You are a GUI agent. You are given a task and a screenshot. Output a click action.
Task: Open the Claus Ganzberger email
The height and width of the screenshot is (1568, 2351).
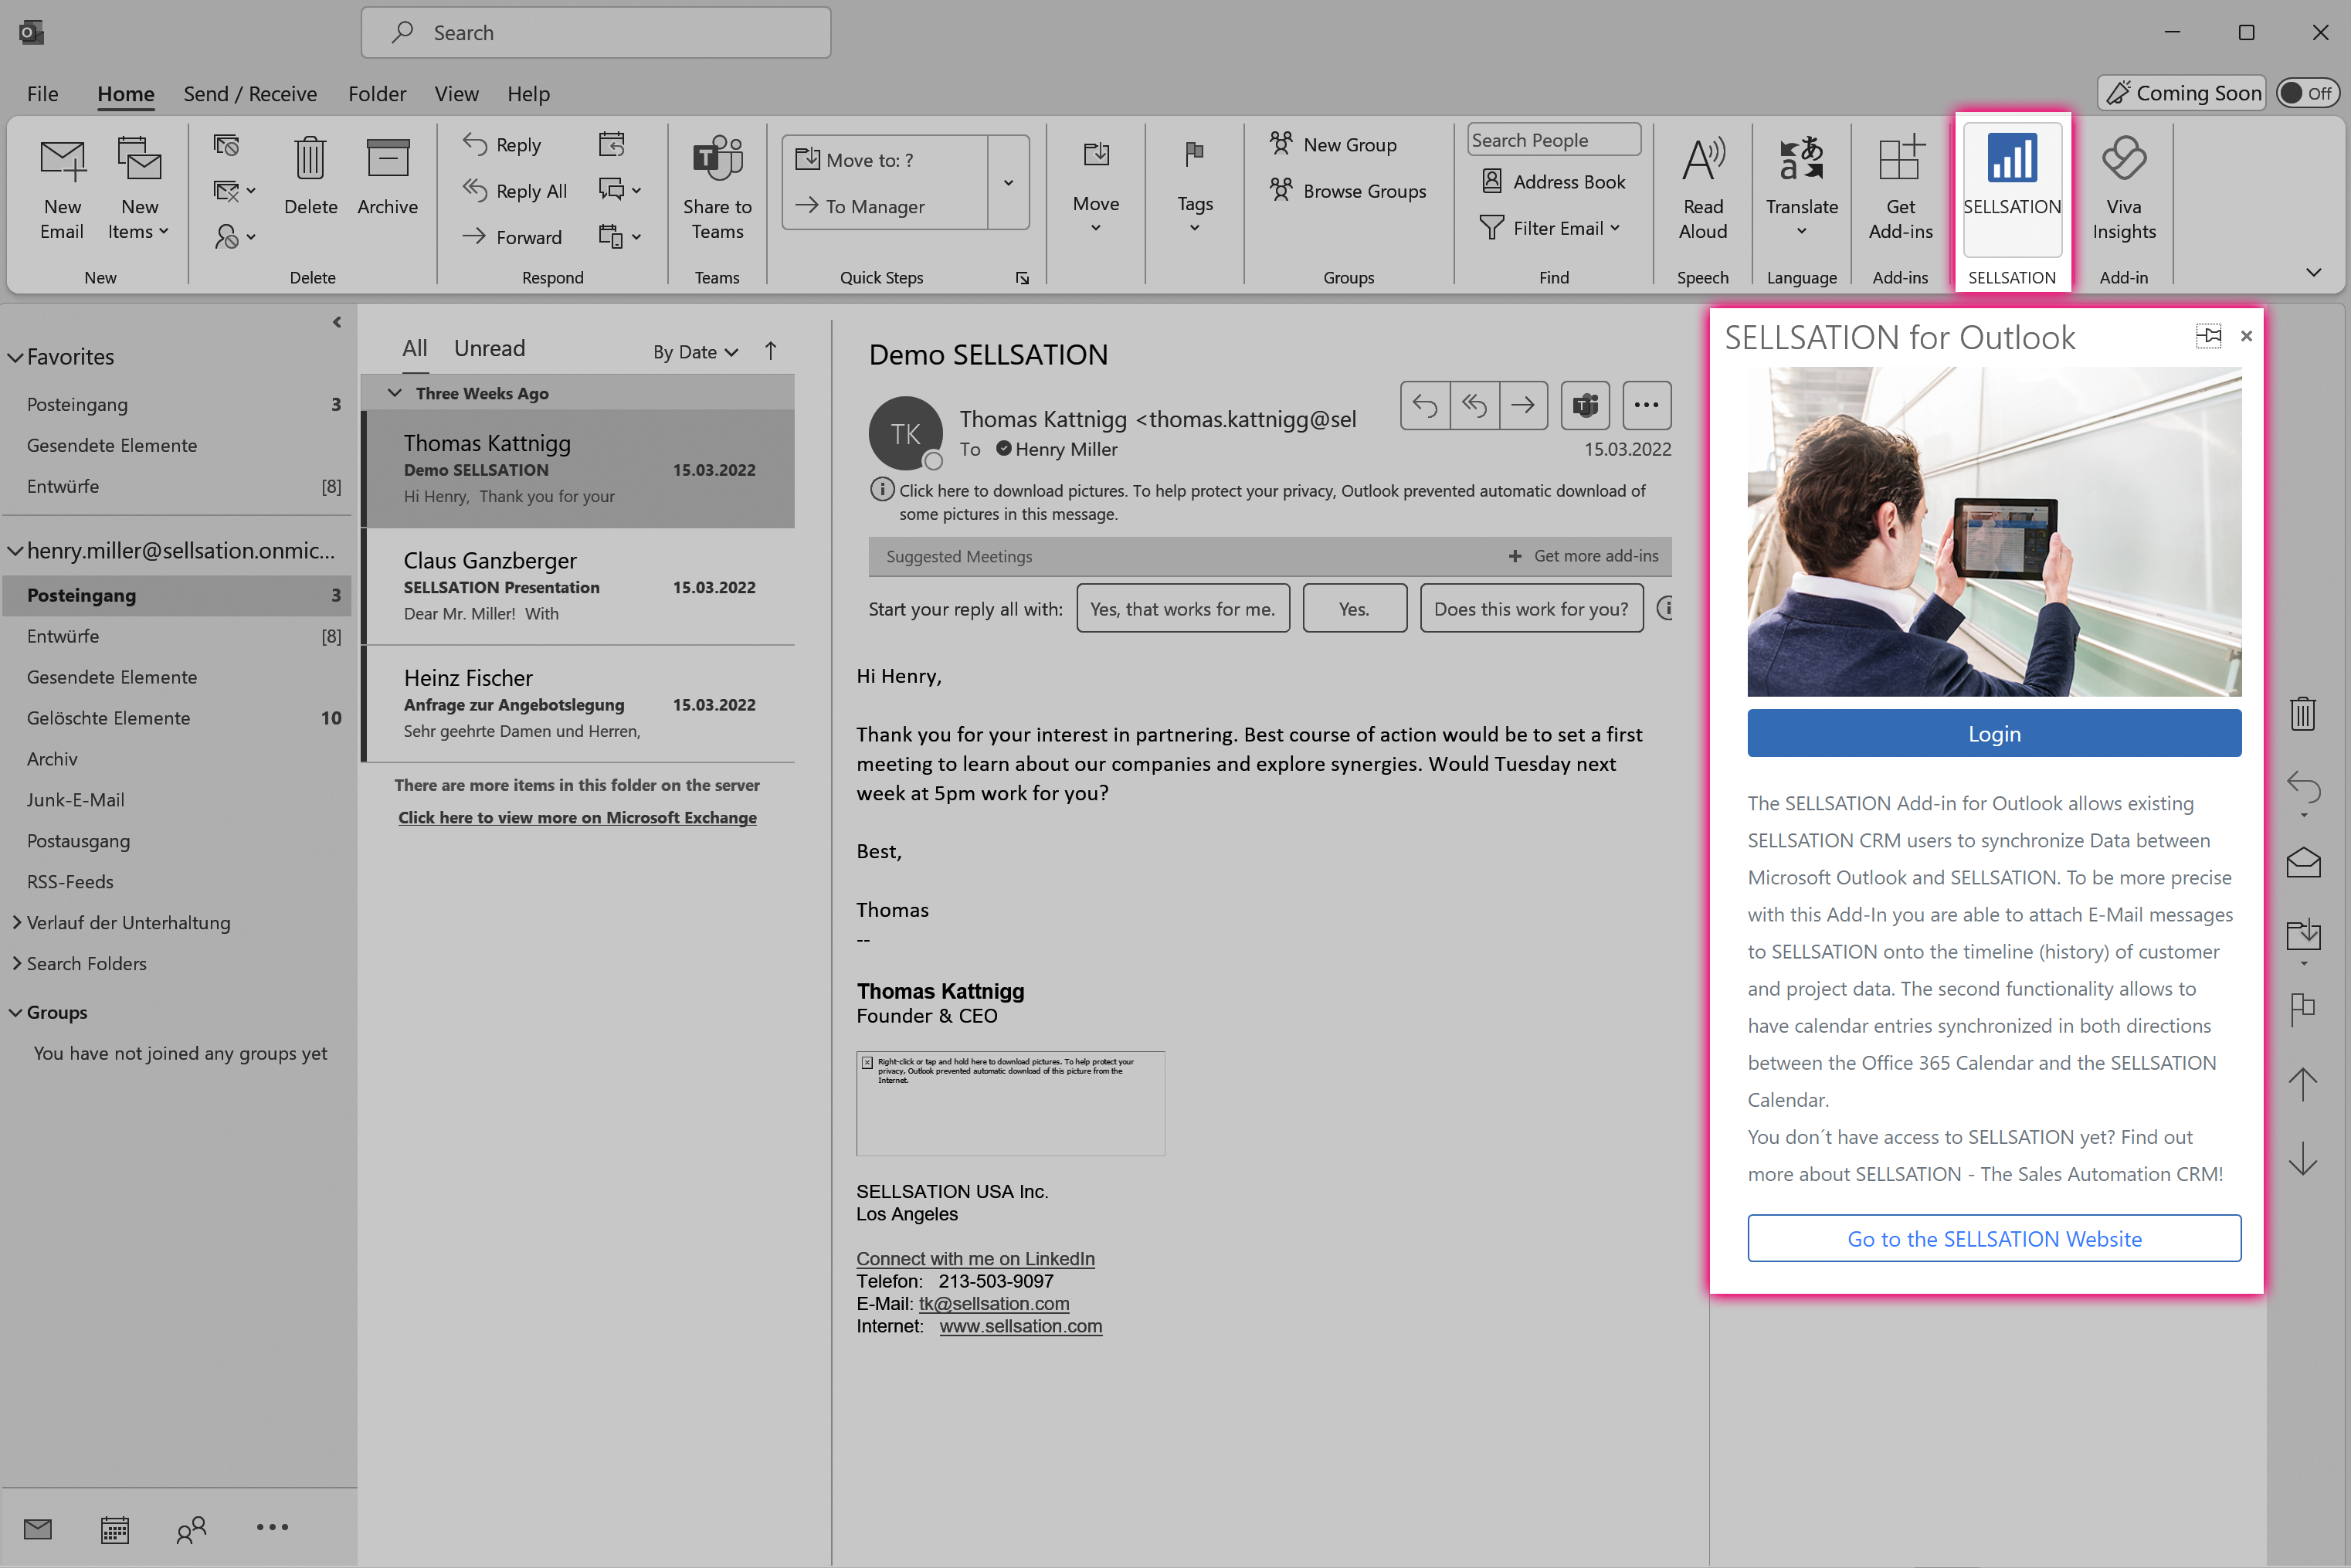[578, 586]
